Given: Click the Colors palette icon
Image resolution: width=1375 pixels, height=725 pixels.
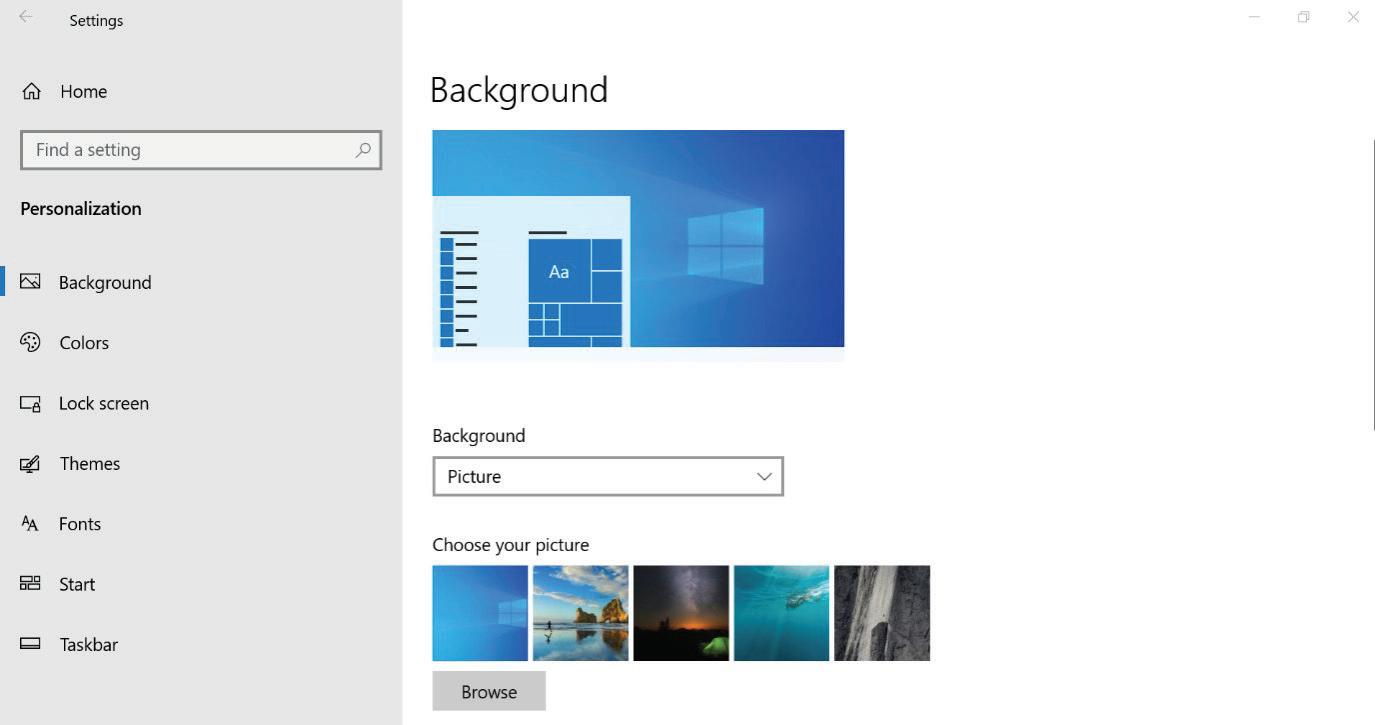Looking at the screenshot, I should pyautogui.click(x=30, y=342).
